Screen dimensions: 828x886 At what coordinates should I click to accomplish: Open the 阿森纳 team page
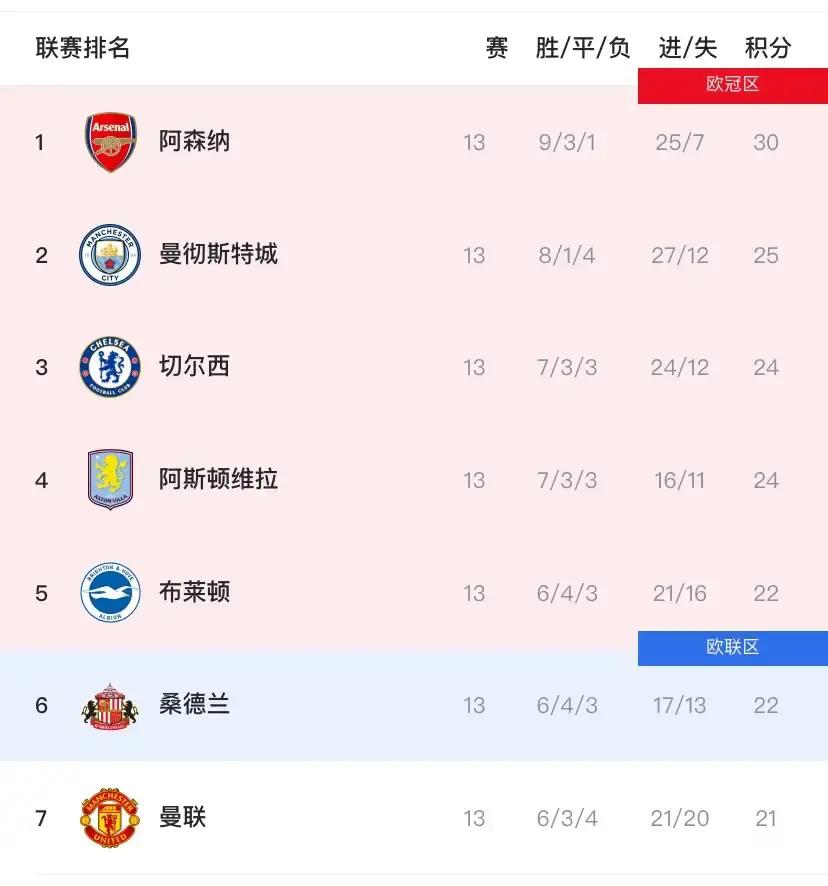click(x=196, y=141)
